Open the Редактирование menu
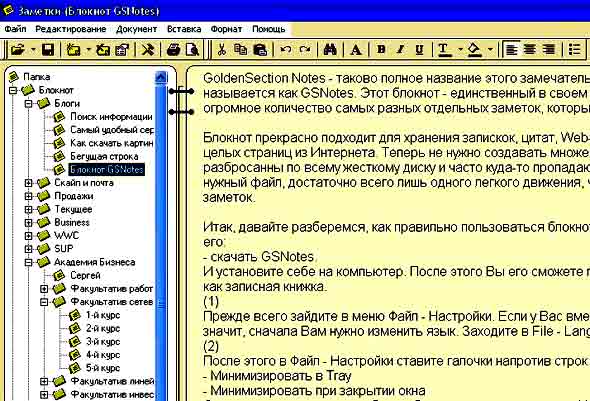 pyautogui.click(x=70, y=29)
